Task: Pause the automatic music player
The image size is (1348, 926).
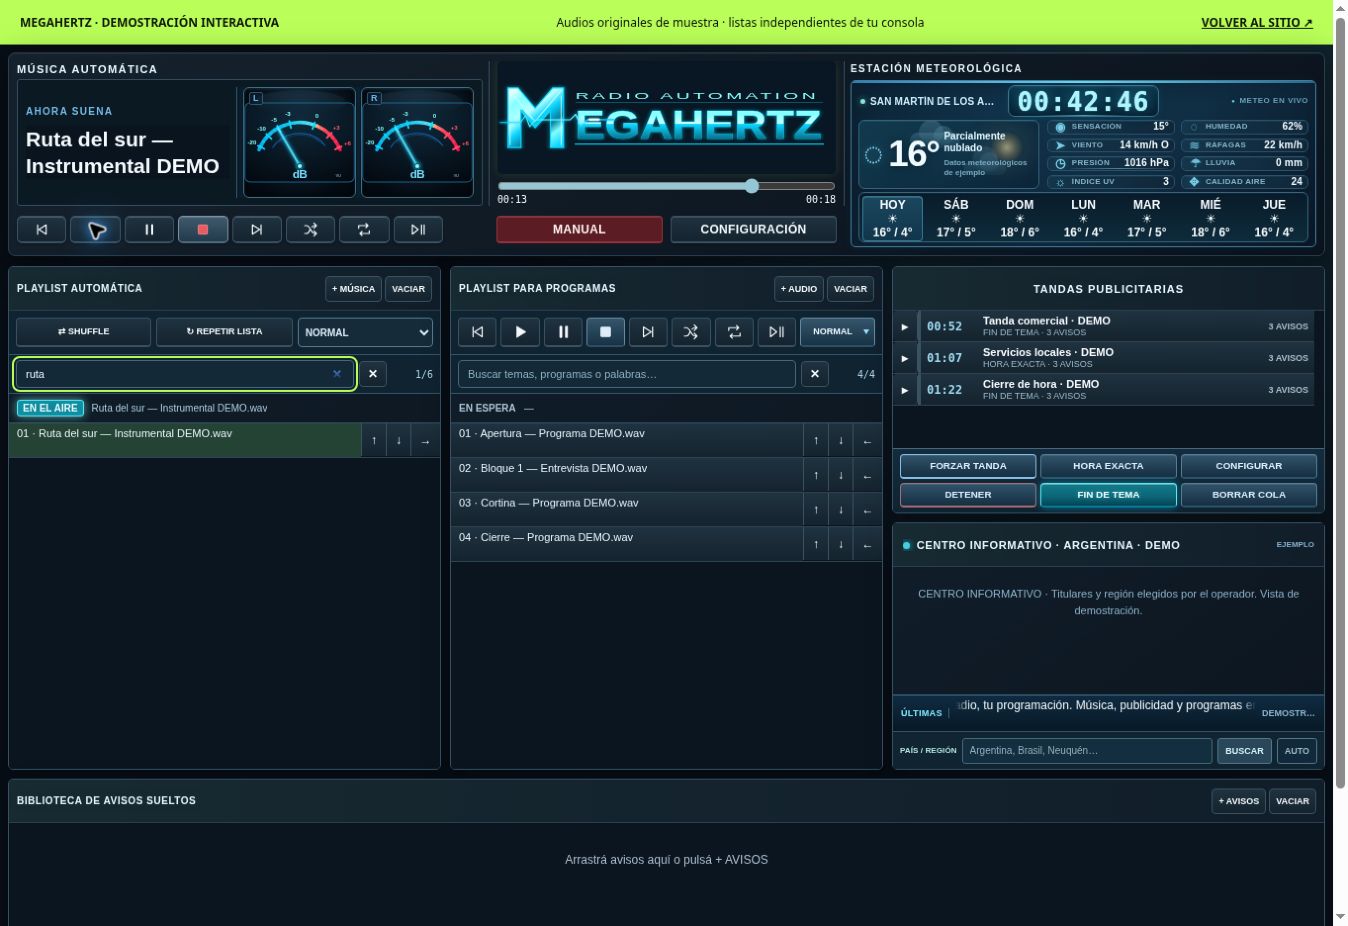Action: [149, 229]
